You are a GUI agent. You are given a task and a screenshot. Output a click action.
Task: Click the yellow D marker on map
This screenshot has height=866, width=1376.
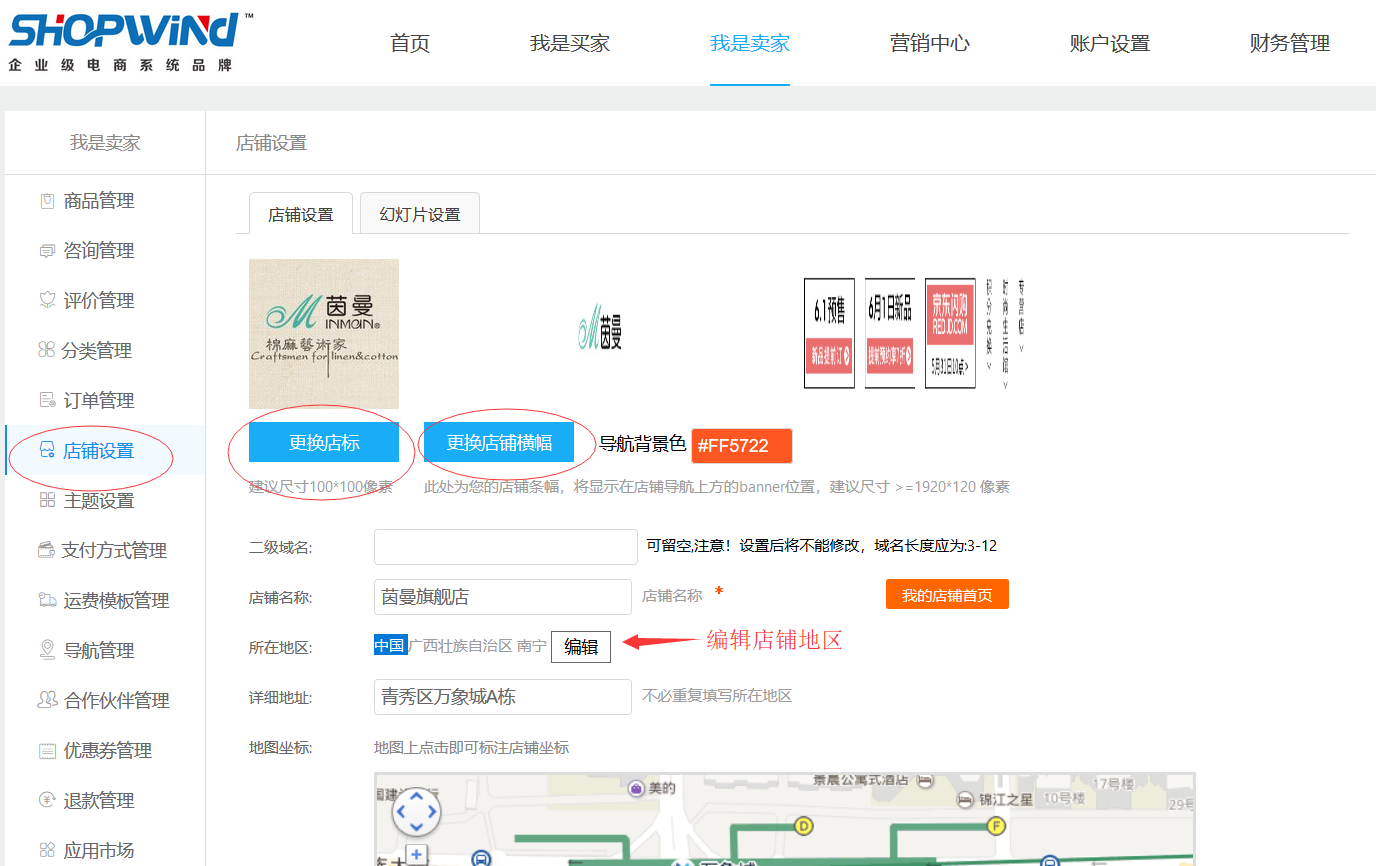pyautogui.click(x=803, y=826)
